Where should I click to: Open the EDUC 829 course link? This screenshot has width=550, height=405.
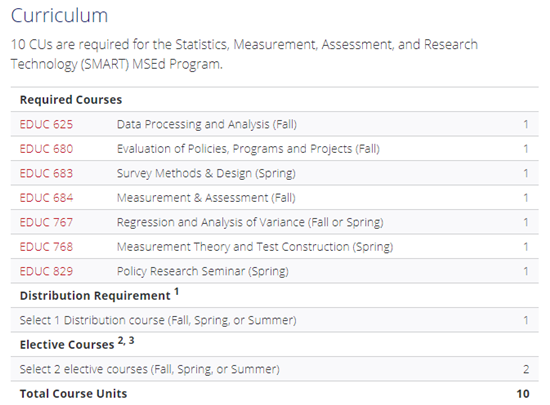pyautogui.click(x=46, y=271)
